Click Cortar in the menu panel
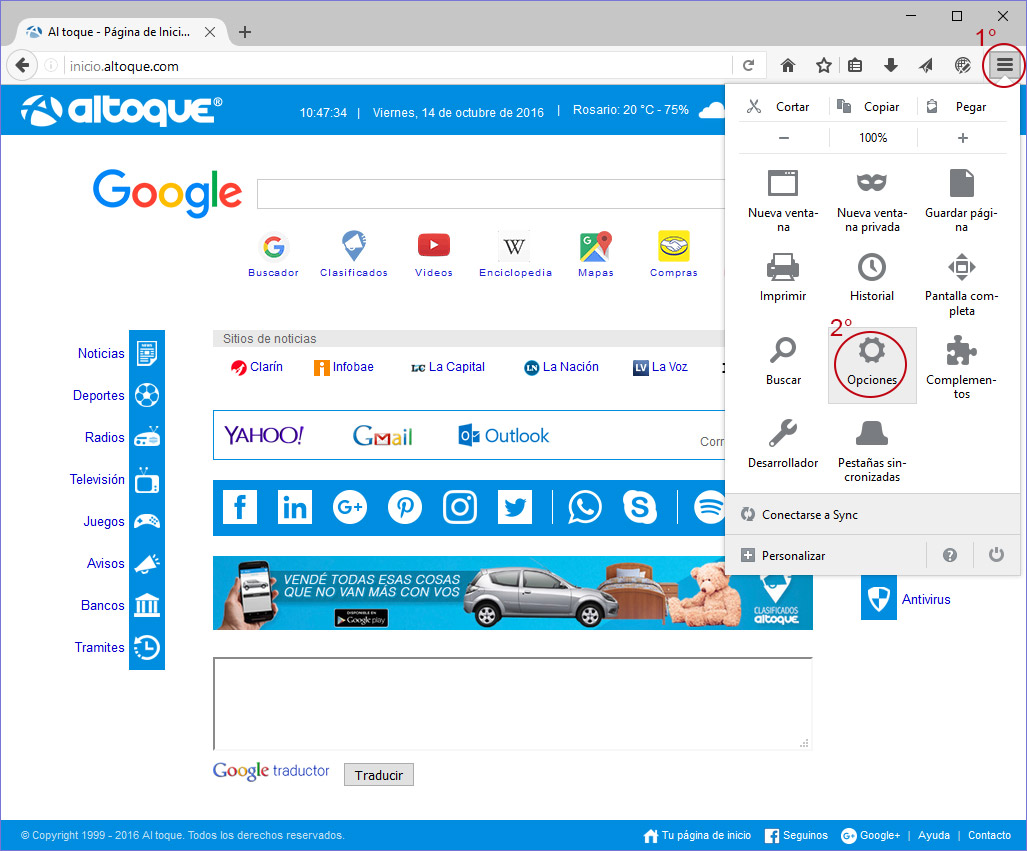This screenshot has height=851, width=1027. point(779,106)
